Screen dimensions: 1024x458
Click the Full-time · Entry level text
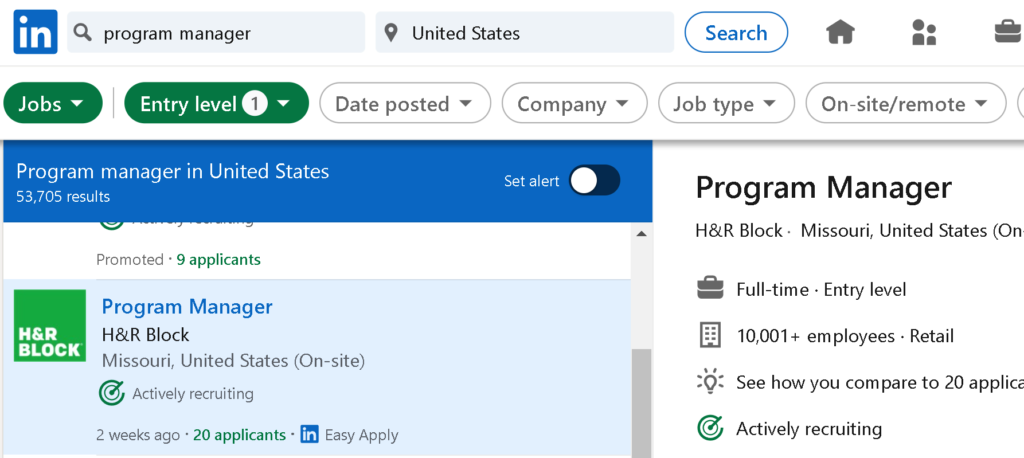click(822, 289)
